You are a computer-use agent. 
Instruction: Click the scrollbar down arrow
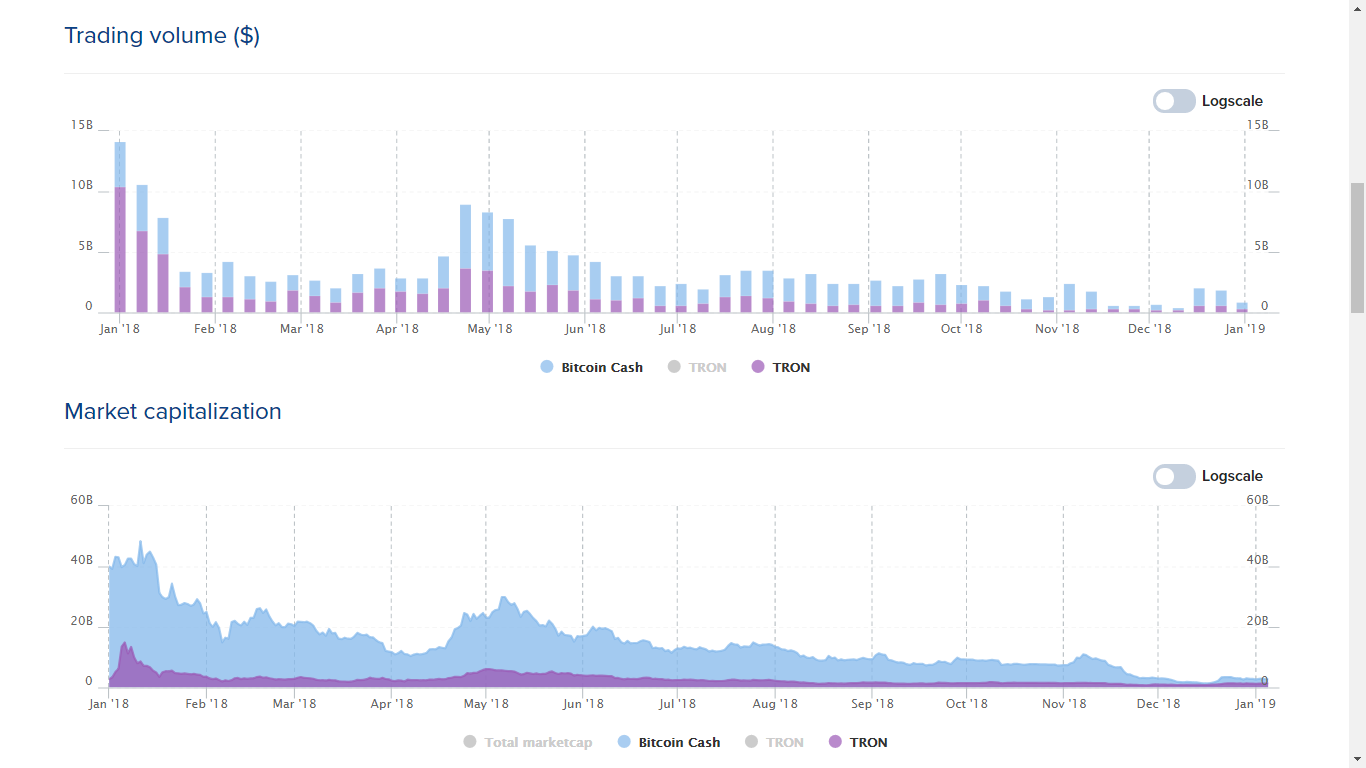(x=1357, y=759)
